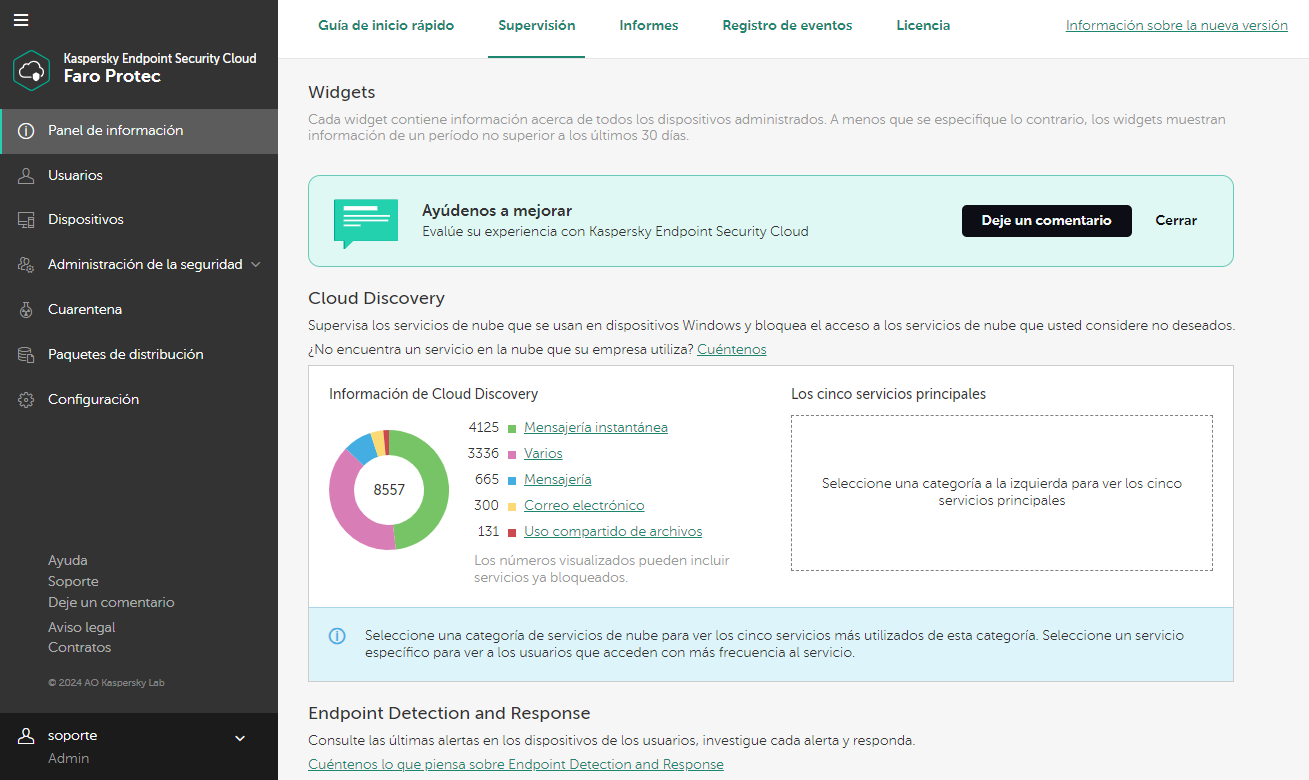
Task: Click the feedback chat bubble icon
Action: click(365, 223)
